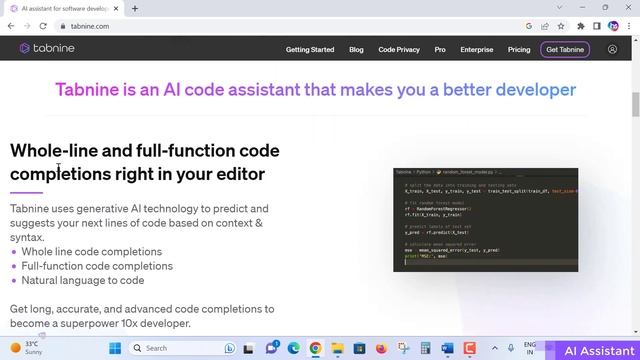
Task: Open the Enterprise nav item
Action: tap(477, 49)
